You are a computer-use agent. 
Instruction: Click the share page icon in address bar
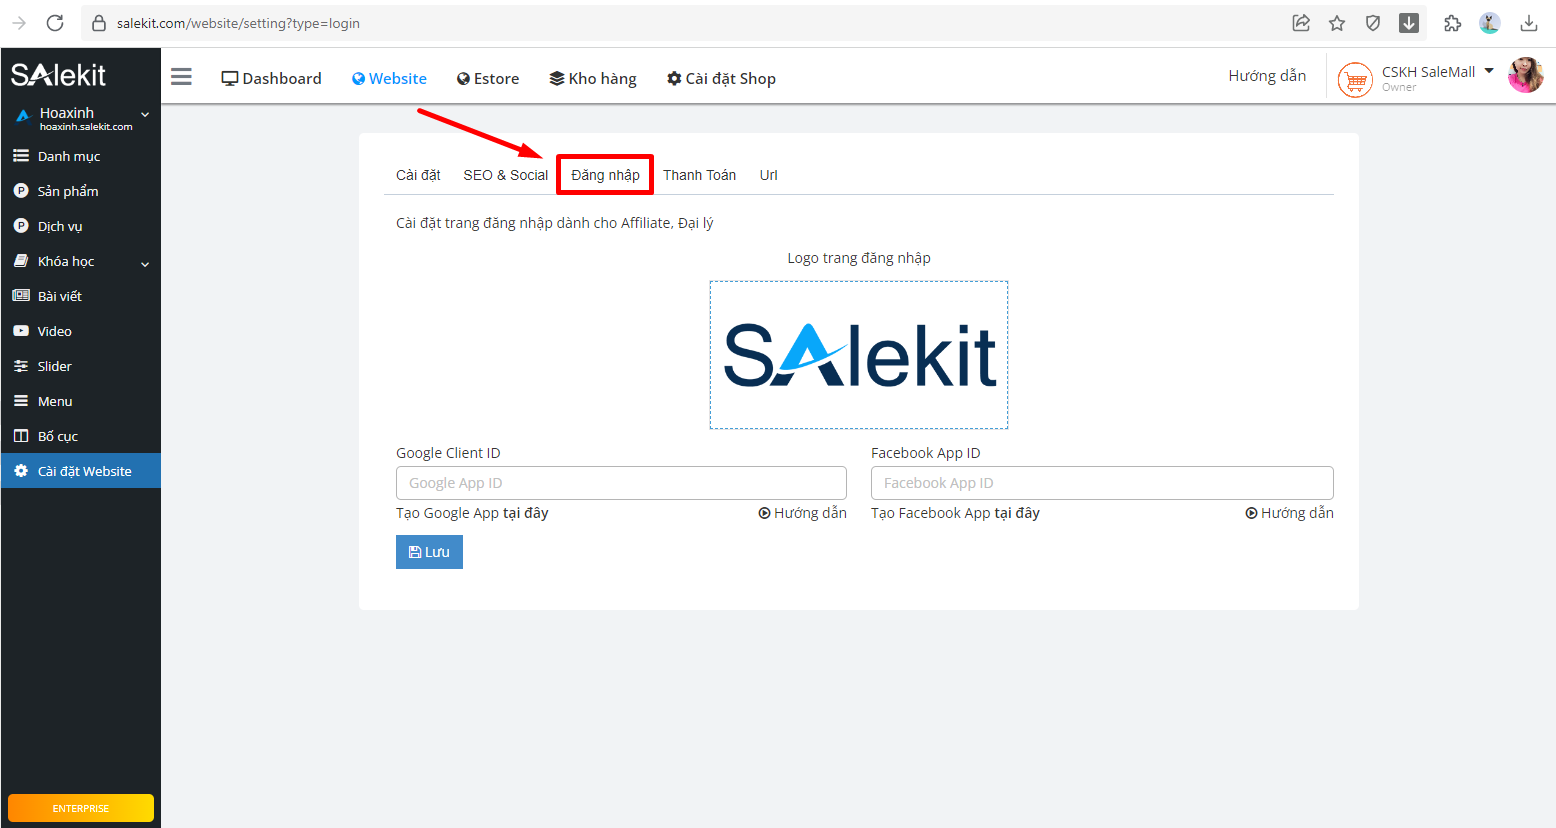point(1301,23)
